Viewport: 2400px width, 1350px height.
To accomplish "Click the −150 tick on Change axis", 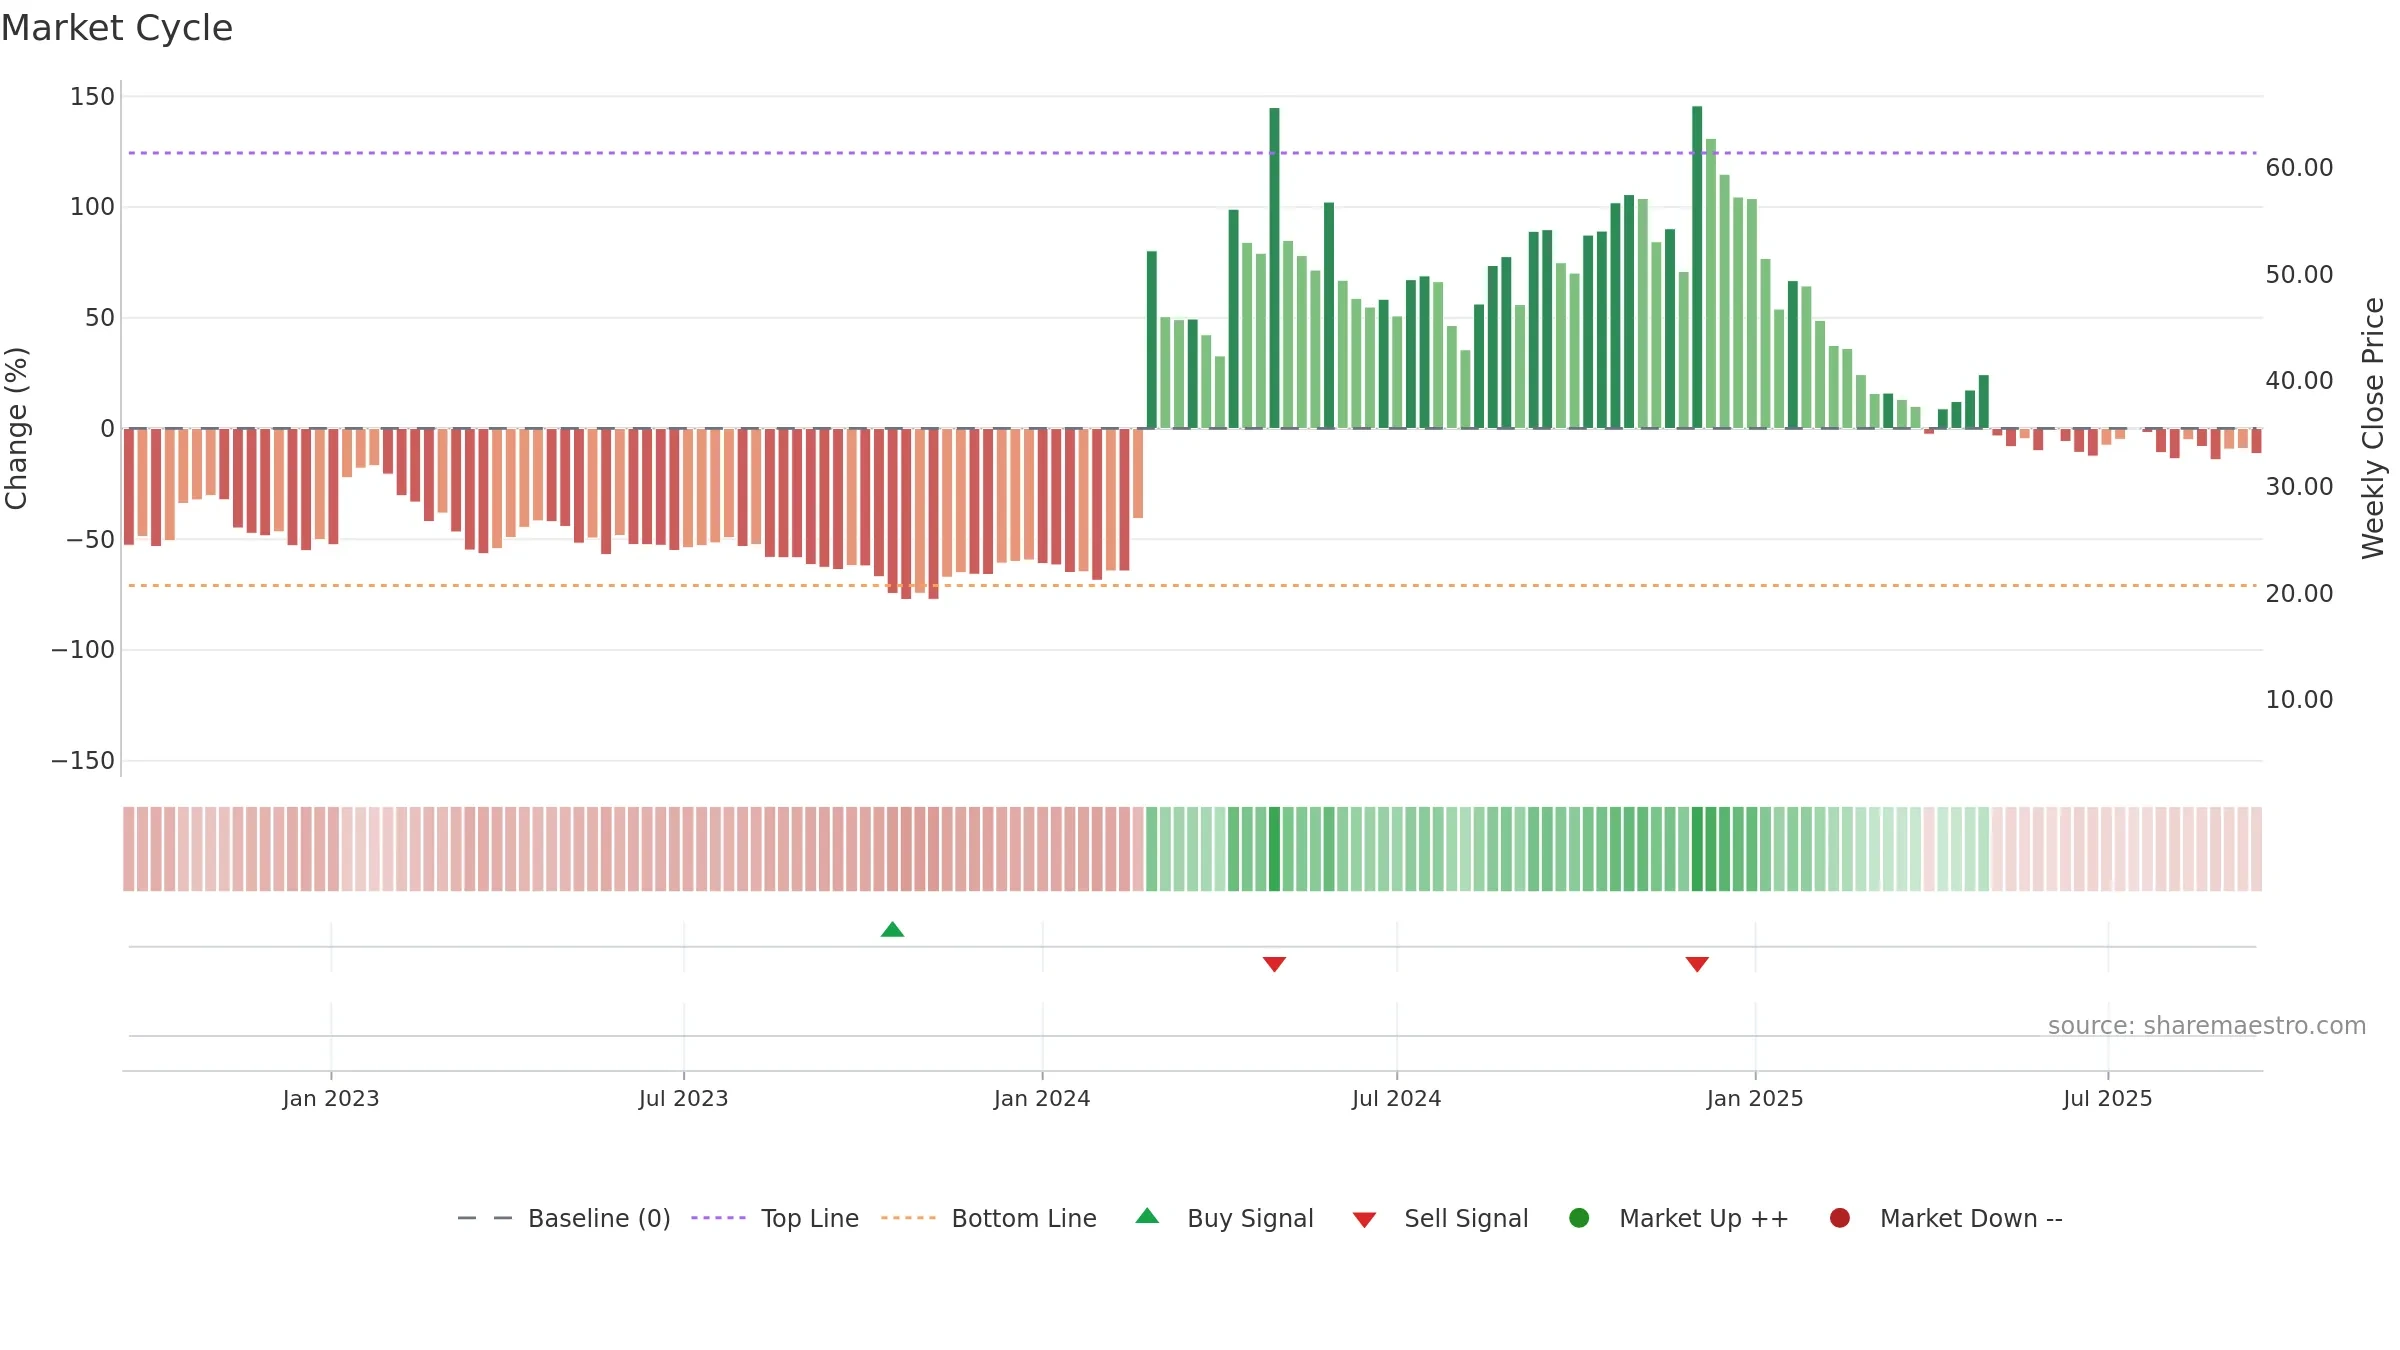I will click(x=83, y=760).
